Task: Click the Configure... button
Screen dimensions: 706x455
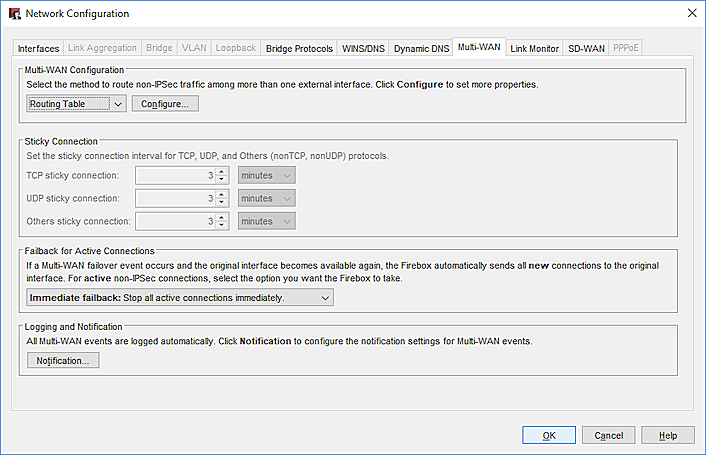Action: pos(165,104)
